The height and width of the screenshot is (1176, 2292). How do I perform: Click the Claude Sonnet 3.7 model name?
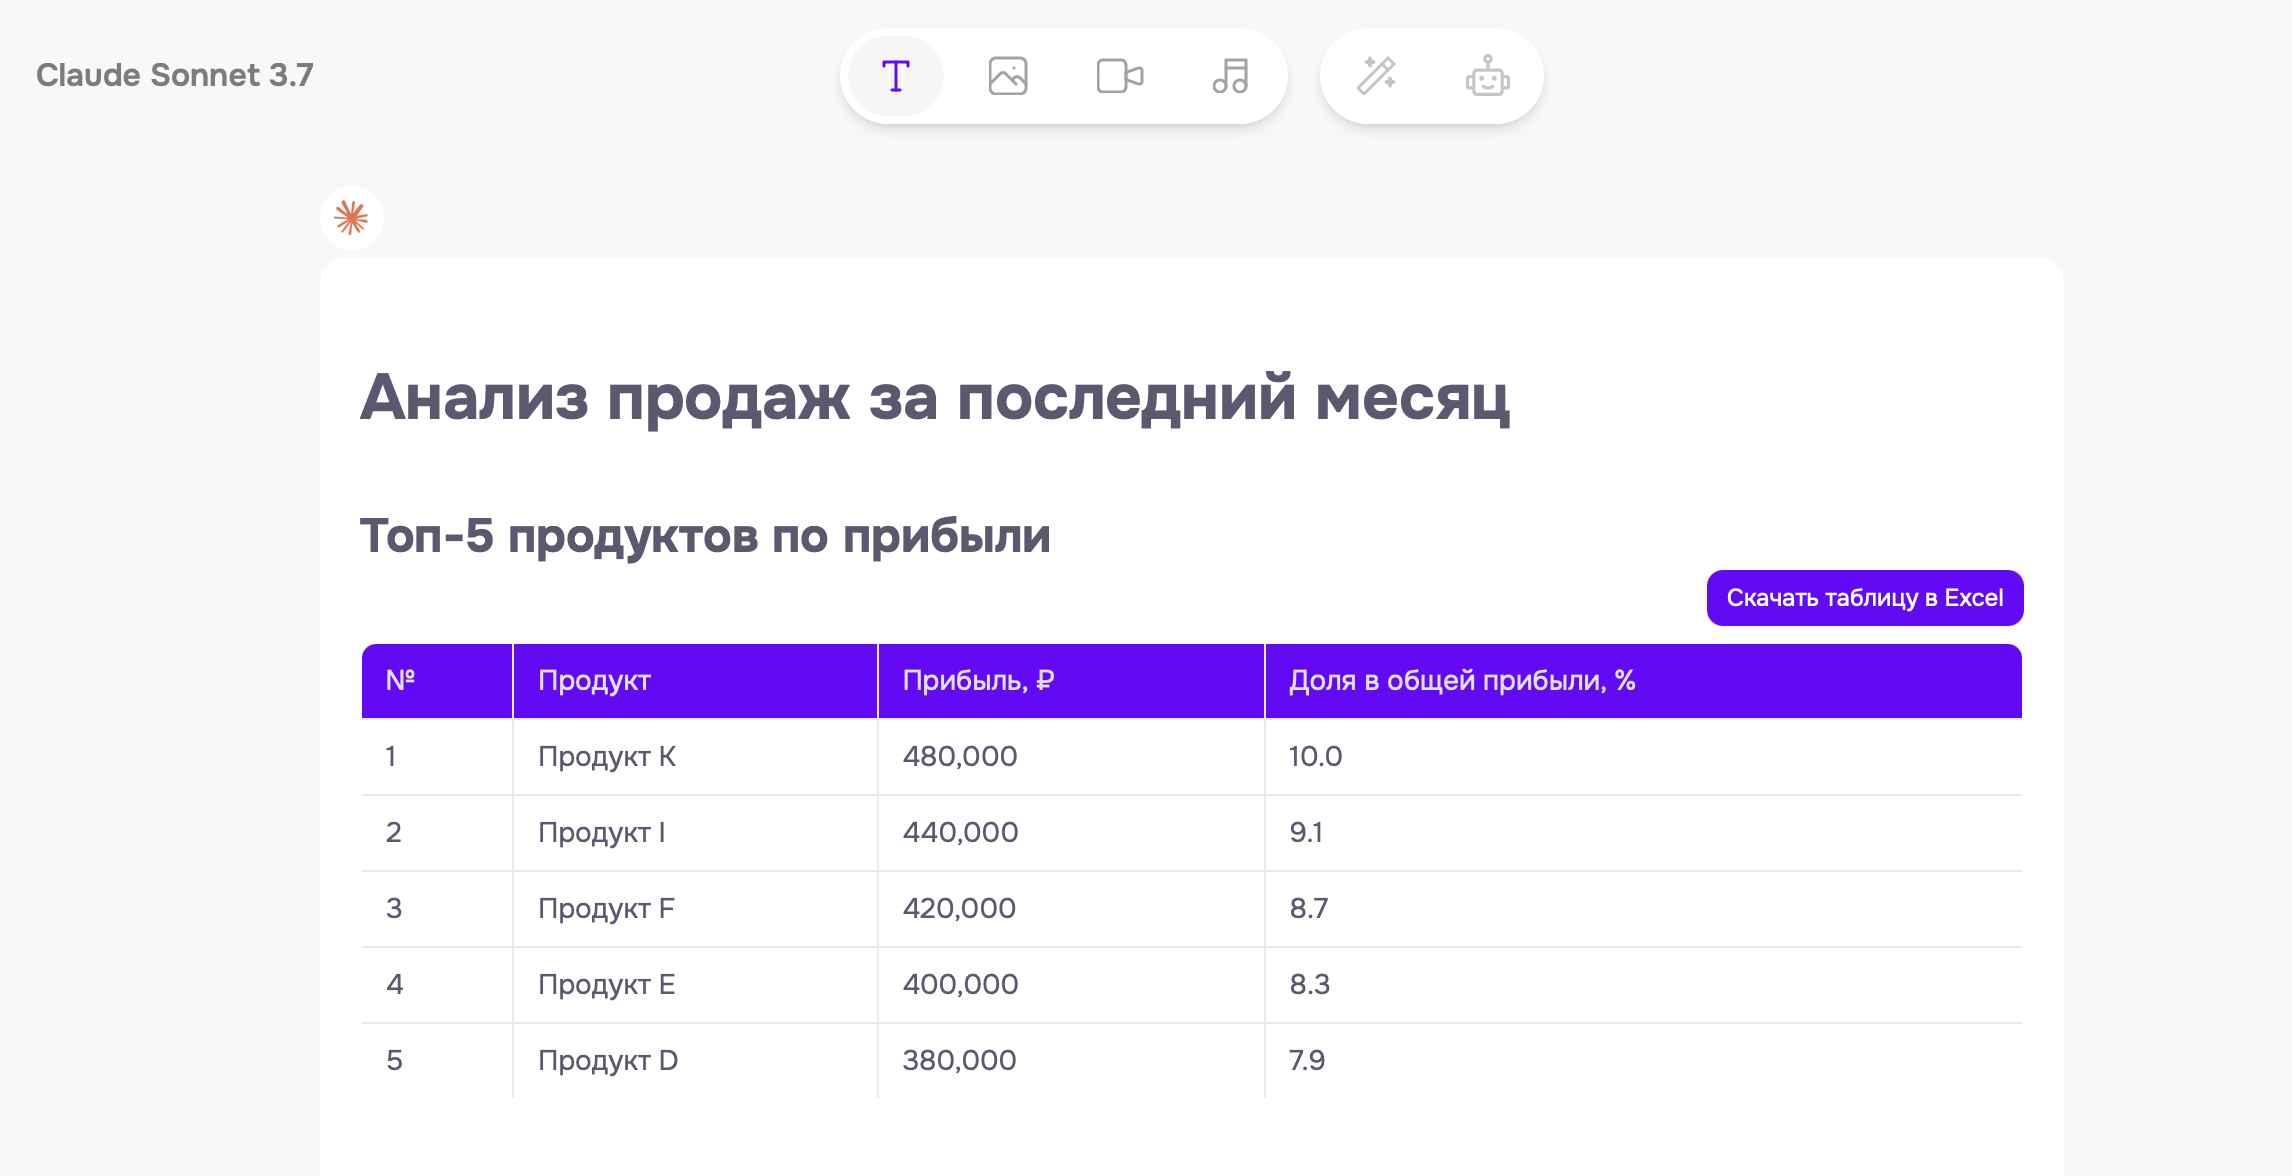(175, 75)
